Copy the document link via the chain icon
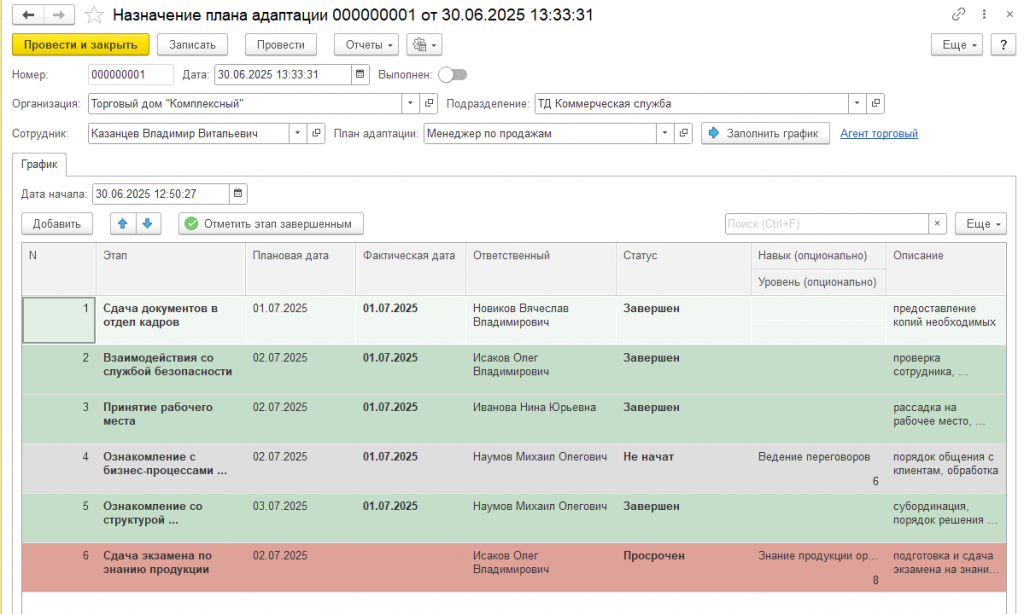1024x614 pixels. click(958, 14)
